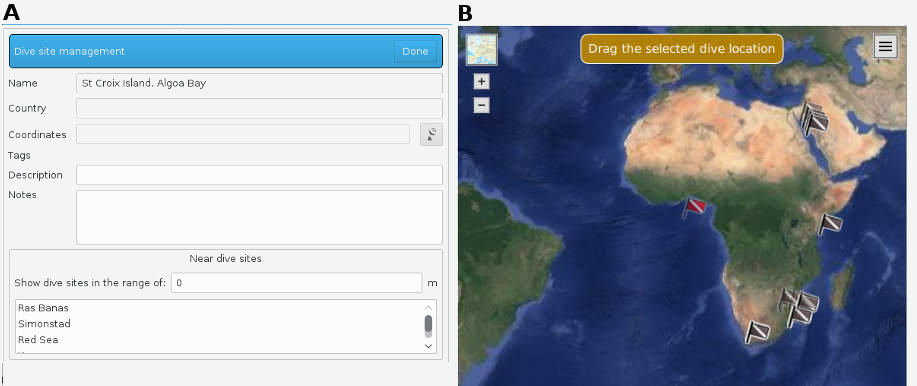The image size is (917, 386).
Task: Click the Country input field
Action: 259,108
